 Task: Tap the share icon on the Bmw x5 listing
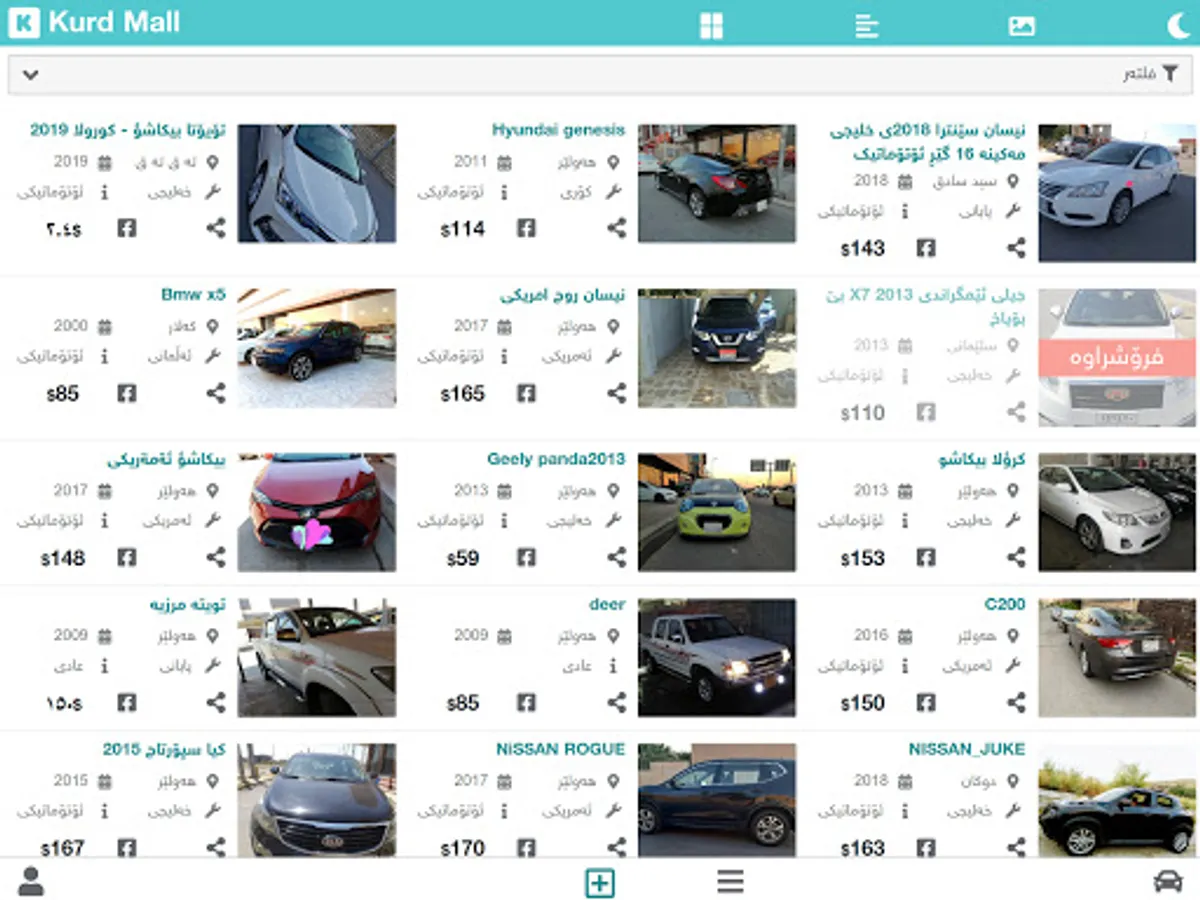[216, 393]
